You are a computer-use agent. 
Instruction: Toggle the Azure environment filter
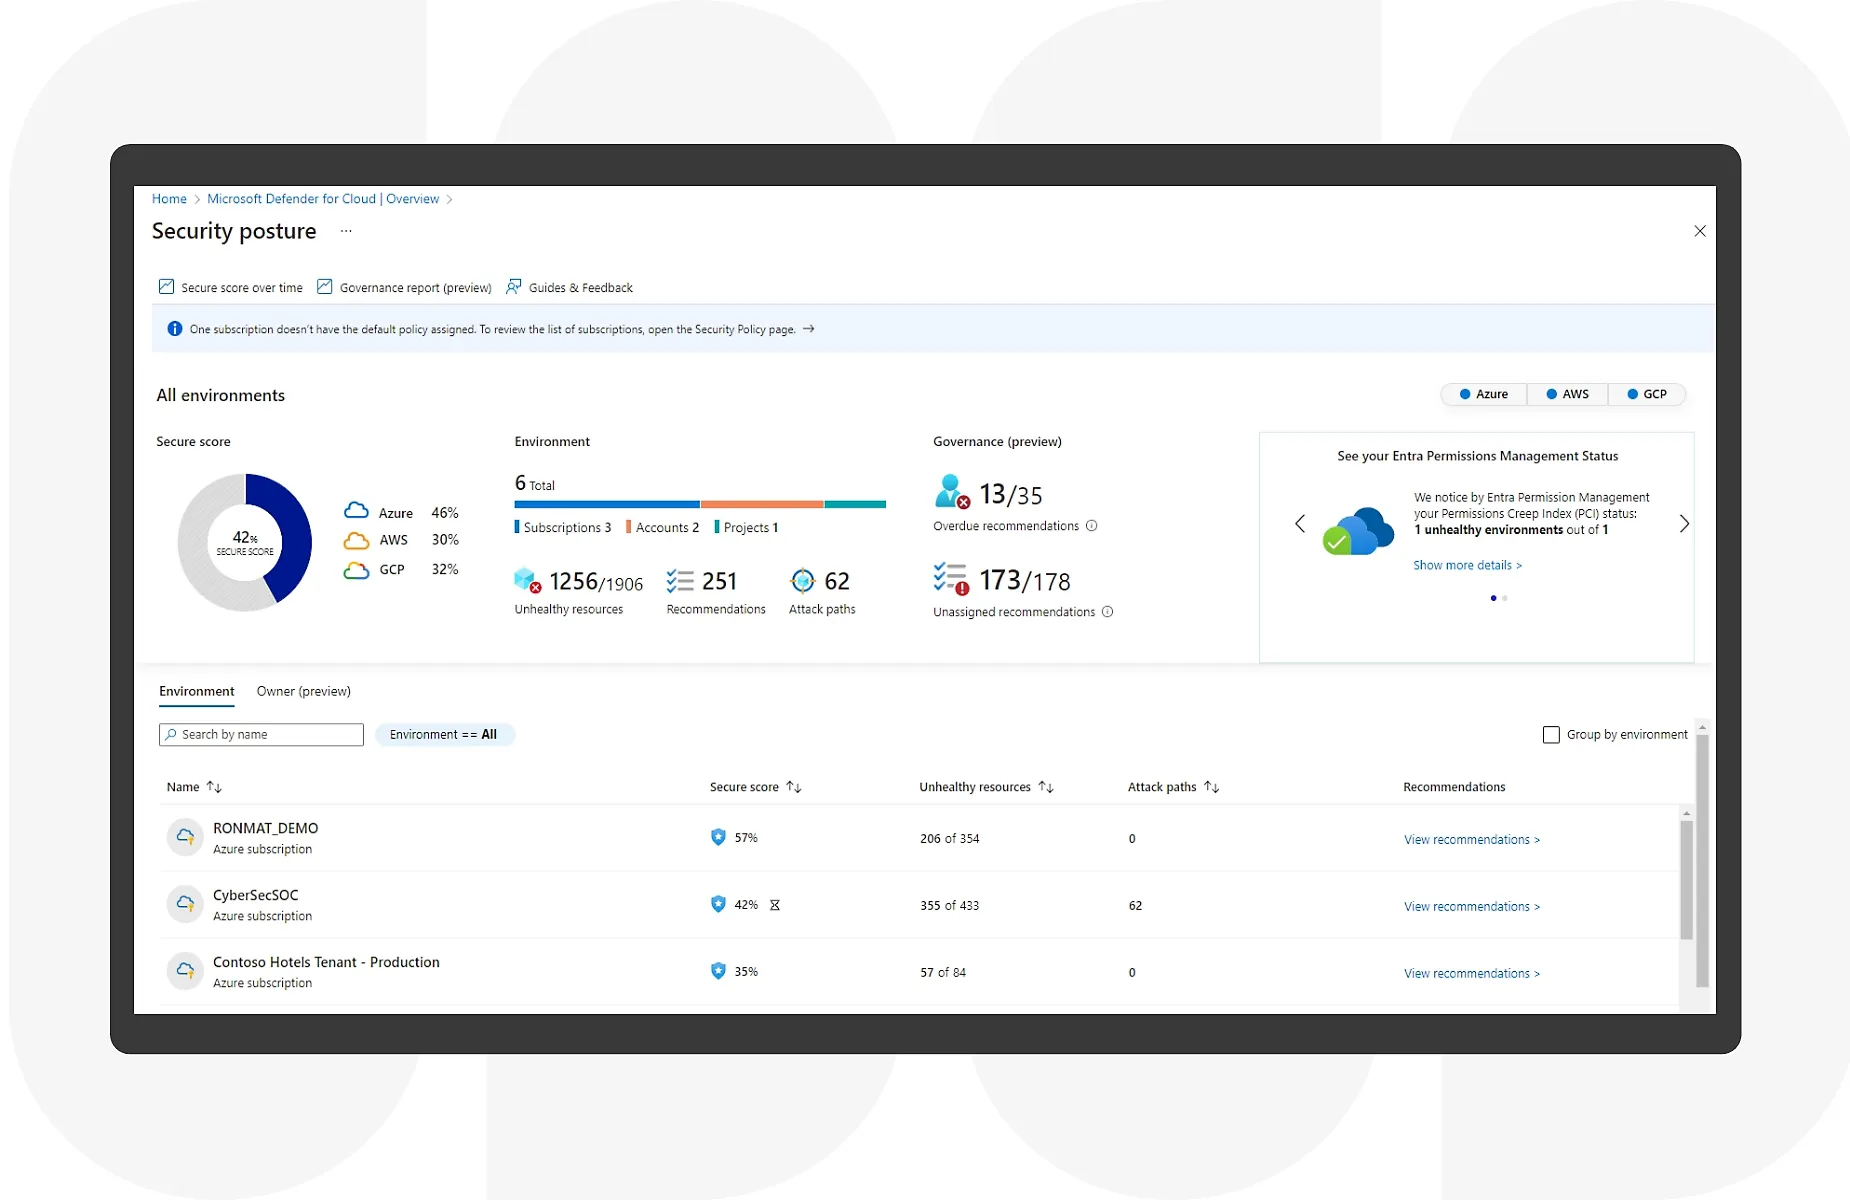(1483, 394)
